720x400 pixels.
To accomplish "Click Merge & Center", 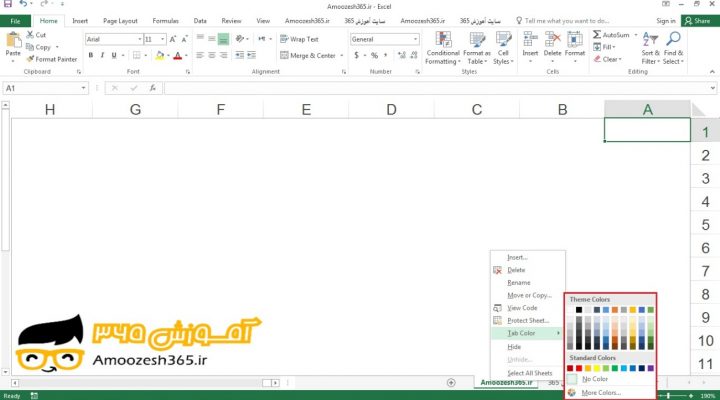I will [x=308, y=56].
